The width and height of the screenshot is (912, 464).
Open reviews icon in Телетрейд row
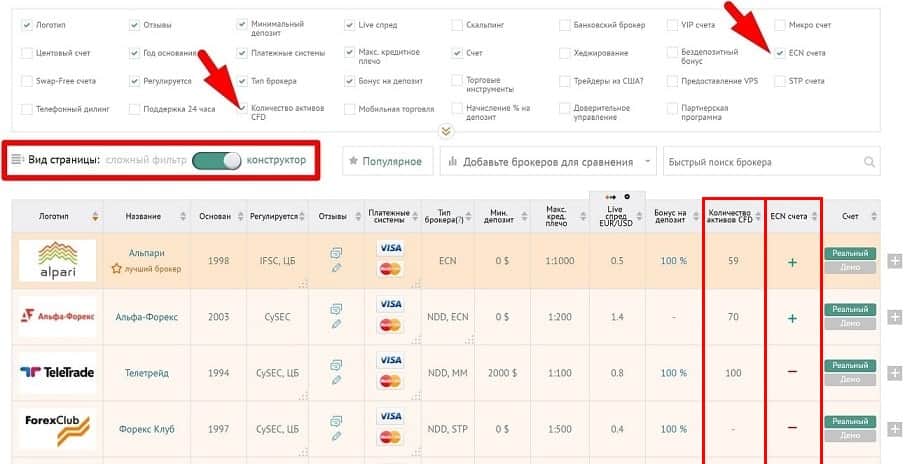coord(336,365)
